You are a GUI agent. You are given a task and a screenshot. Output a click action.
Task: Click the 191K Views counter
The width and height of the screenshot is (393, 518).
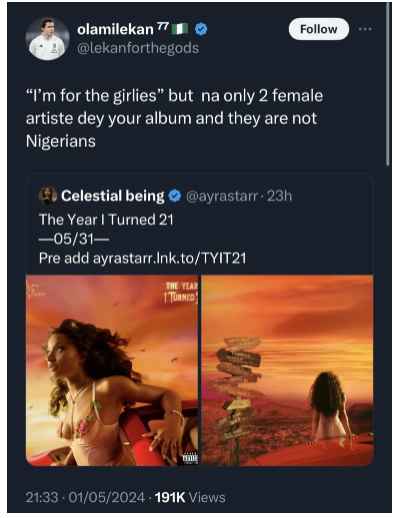[x=190, y=498]
